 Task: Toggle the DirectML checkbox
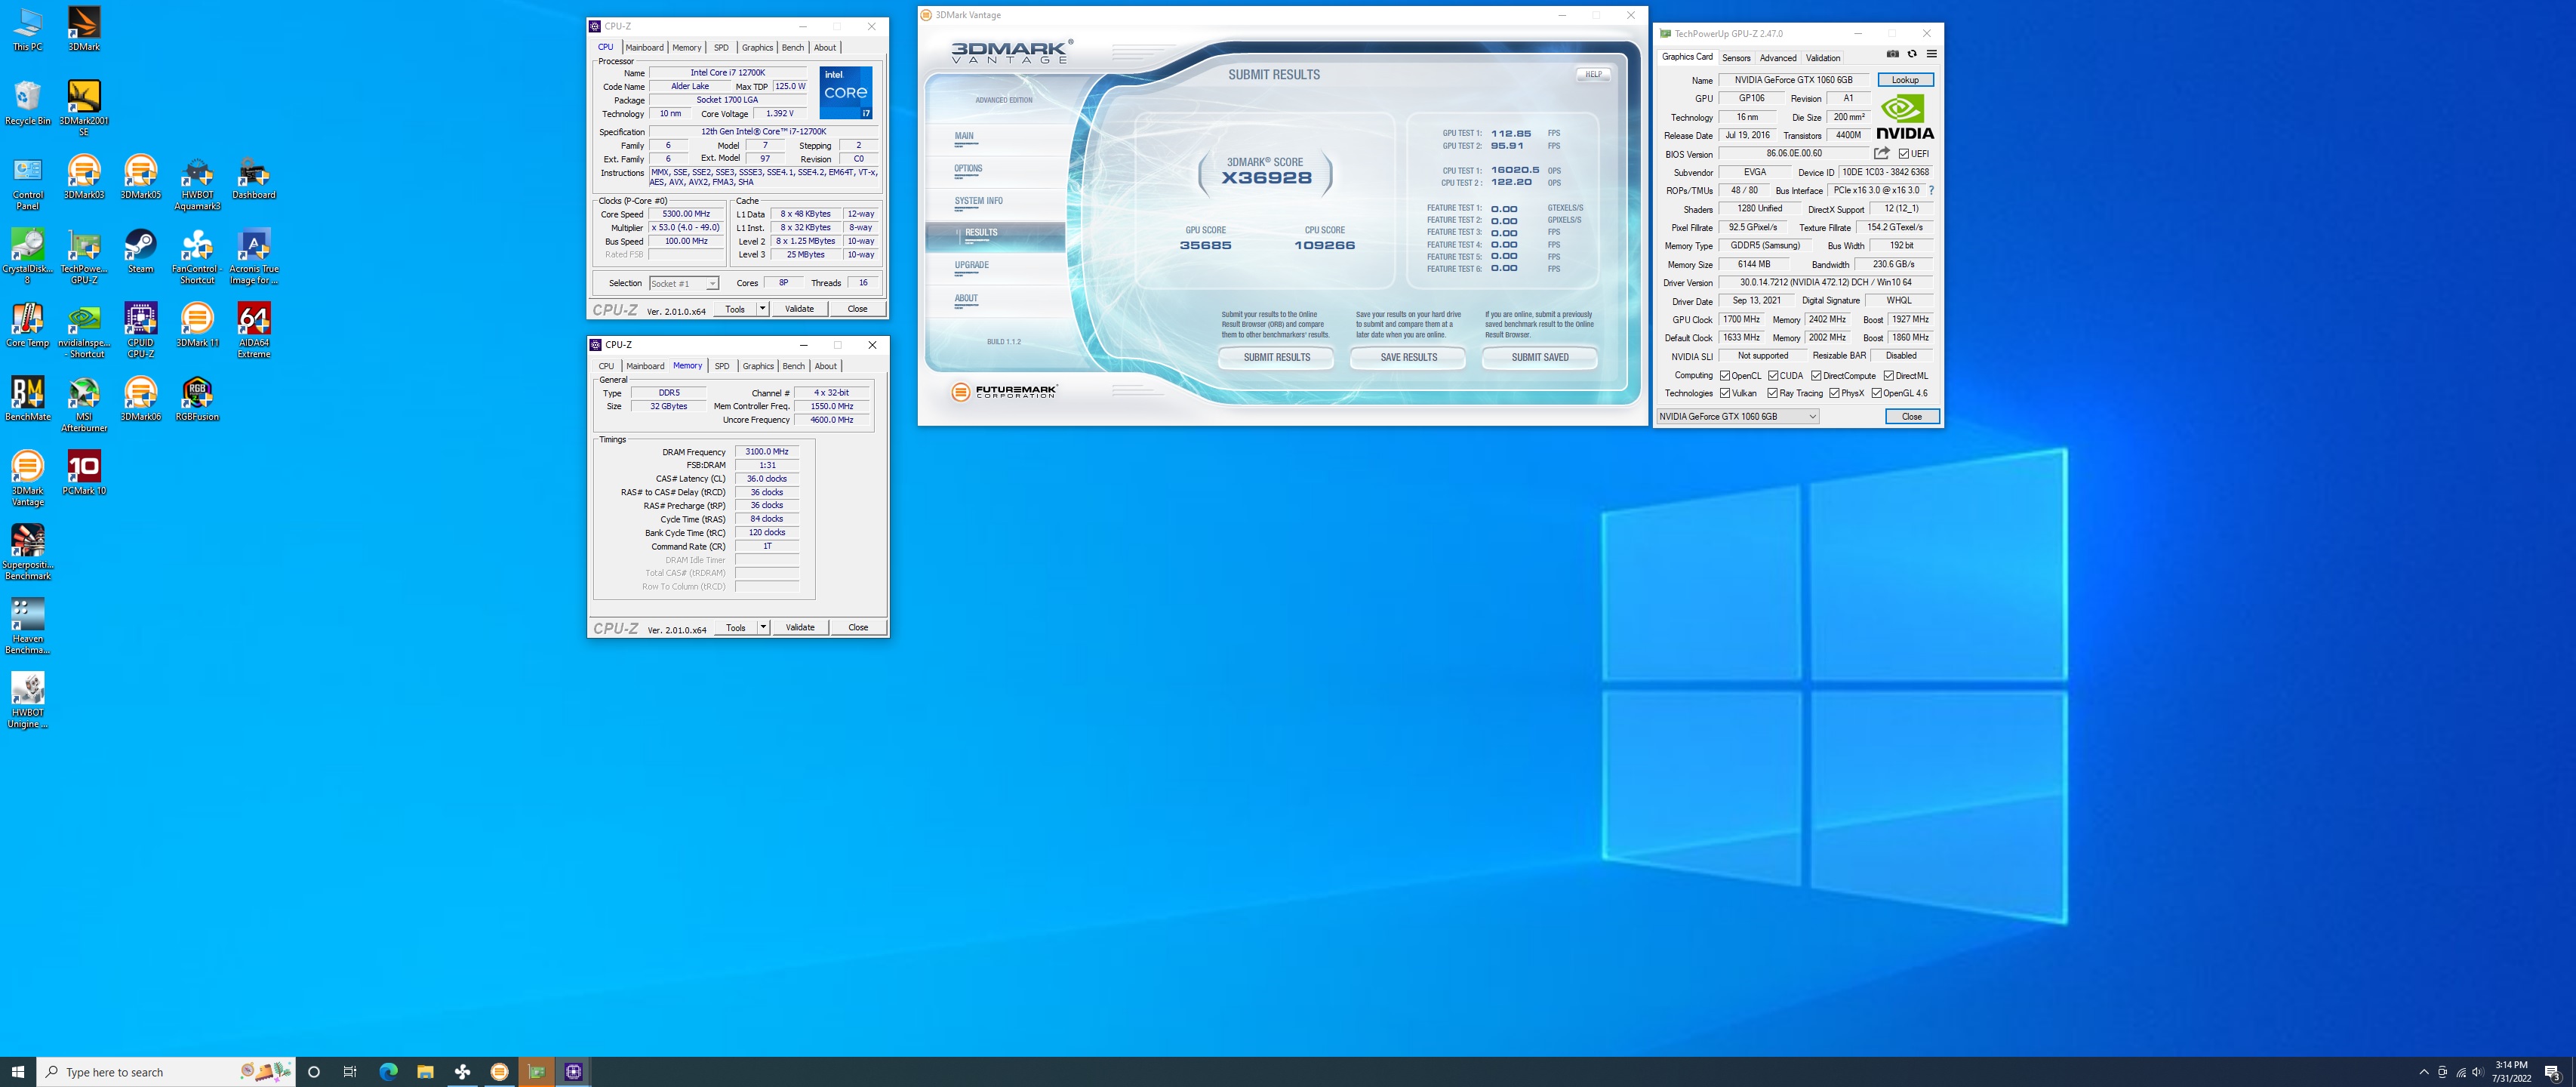click(x=1889, y=376)
